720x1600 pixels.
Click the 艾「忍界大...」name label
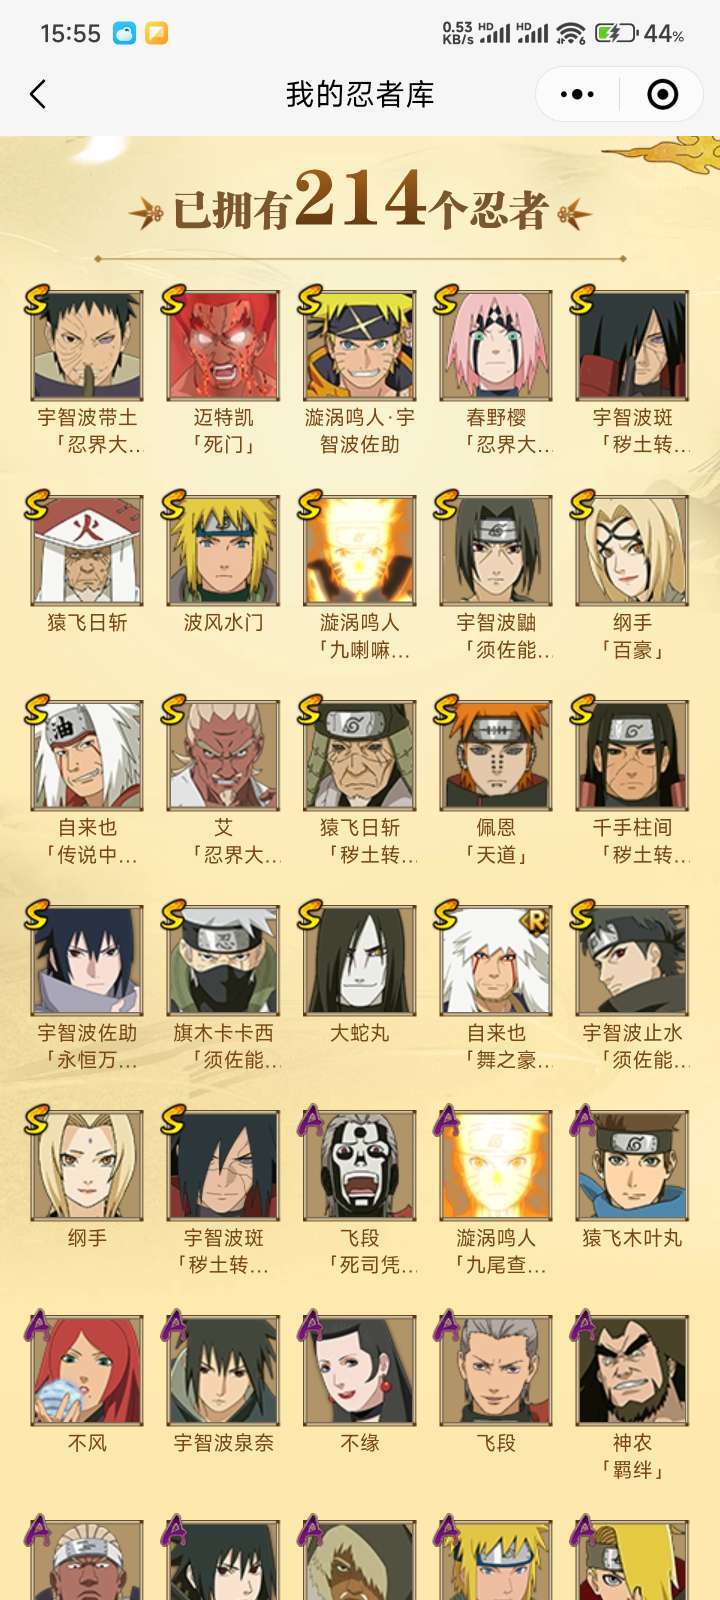click(223, 841)
